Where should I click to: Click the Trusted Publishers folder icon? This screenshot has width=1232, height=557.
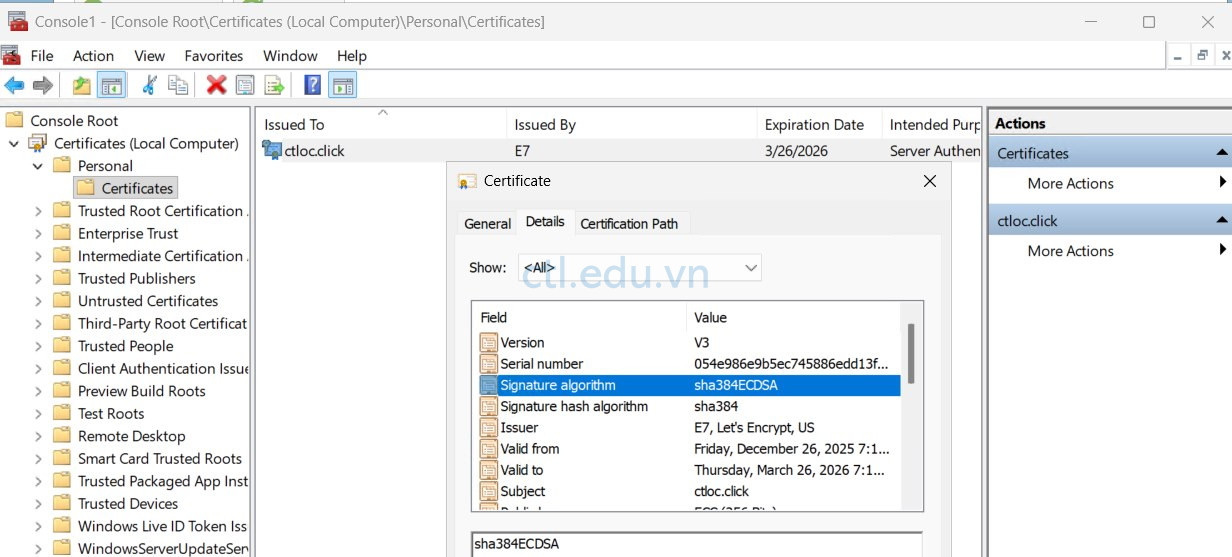pyautogui.click(x=62, y=278)
